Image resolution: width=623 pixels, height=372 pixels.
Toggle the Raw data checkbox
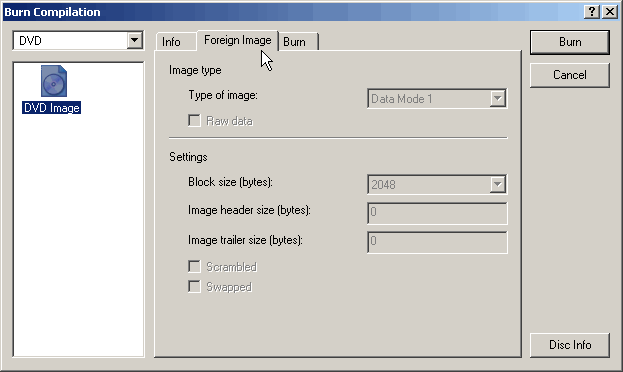[194, 120]
